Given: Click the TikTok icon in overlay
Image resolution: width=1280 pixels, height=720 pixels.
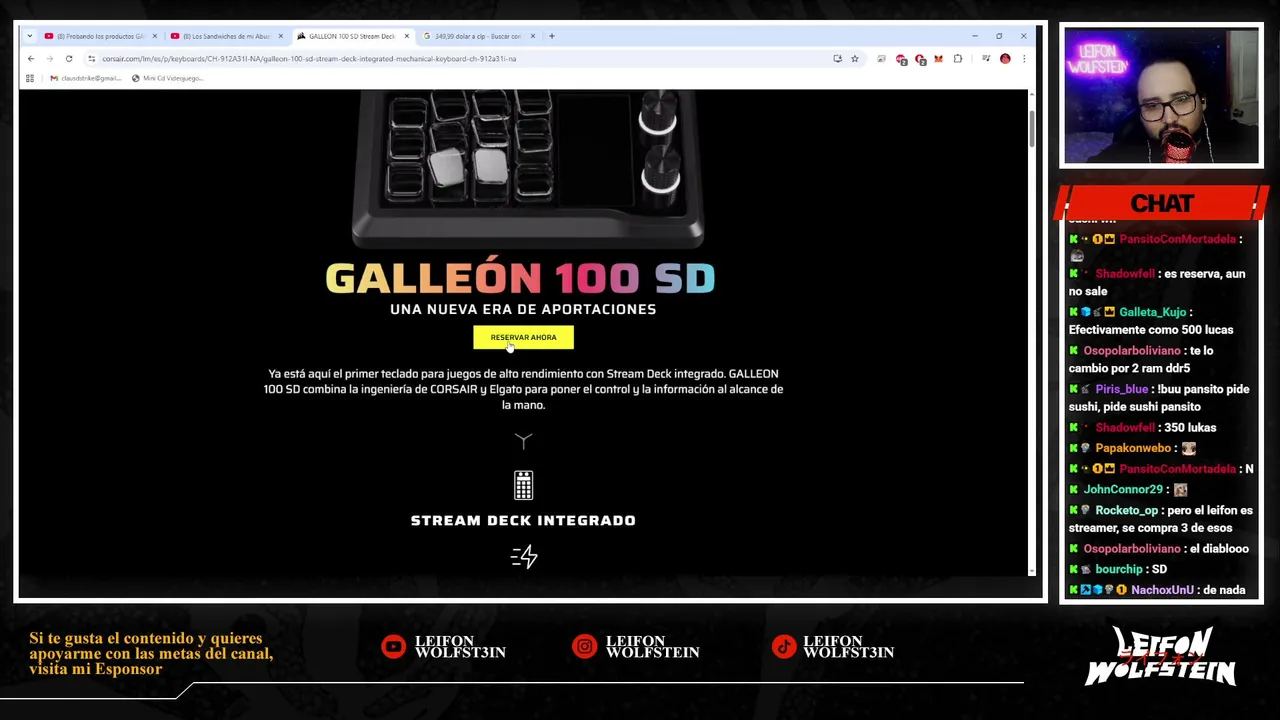Looking at the screenshot, I should 785,647.
